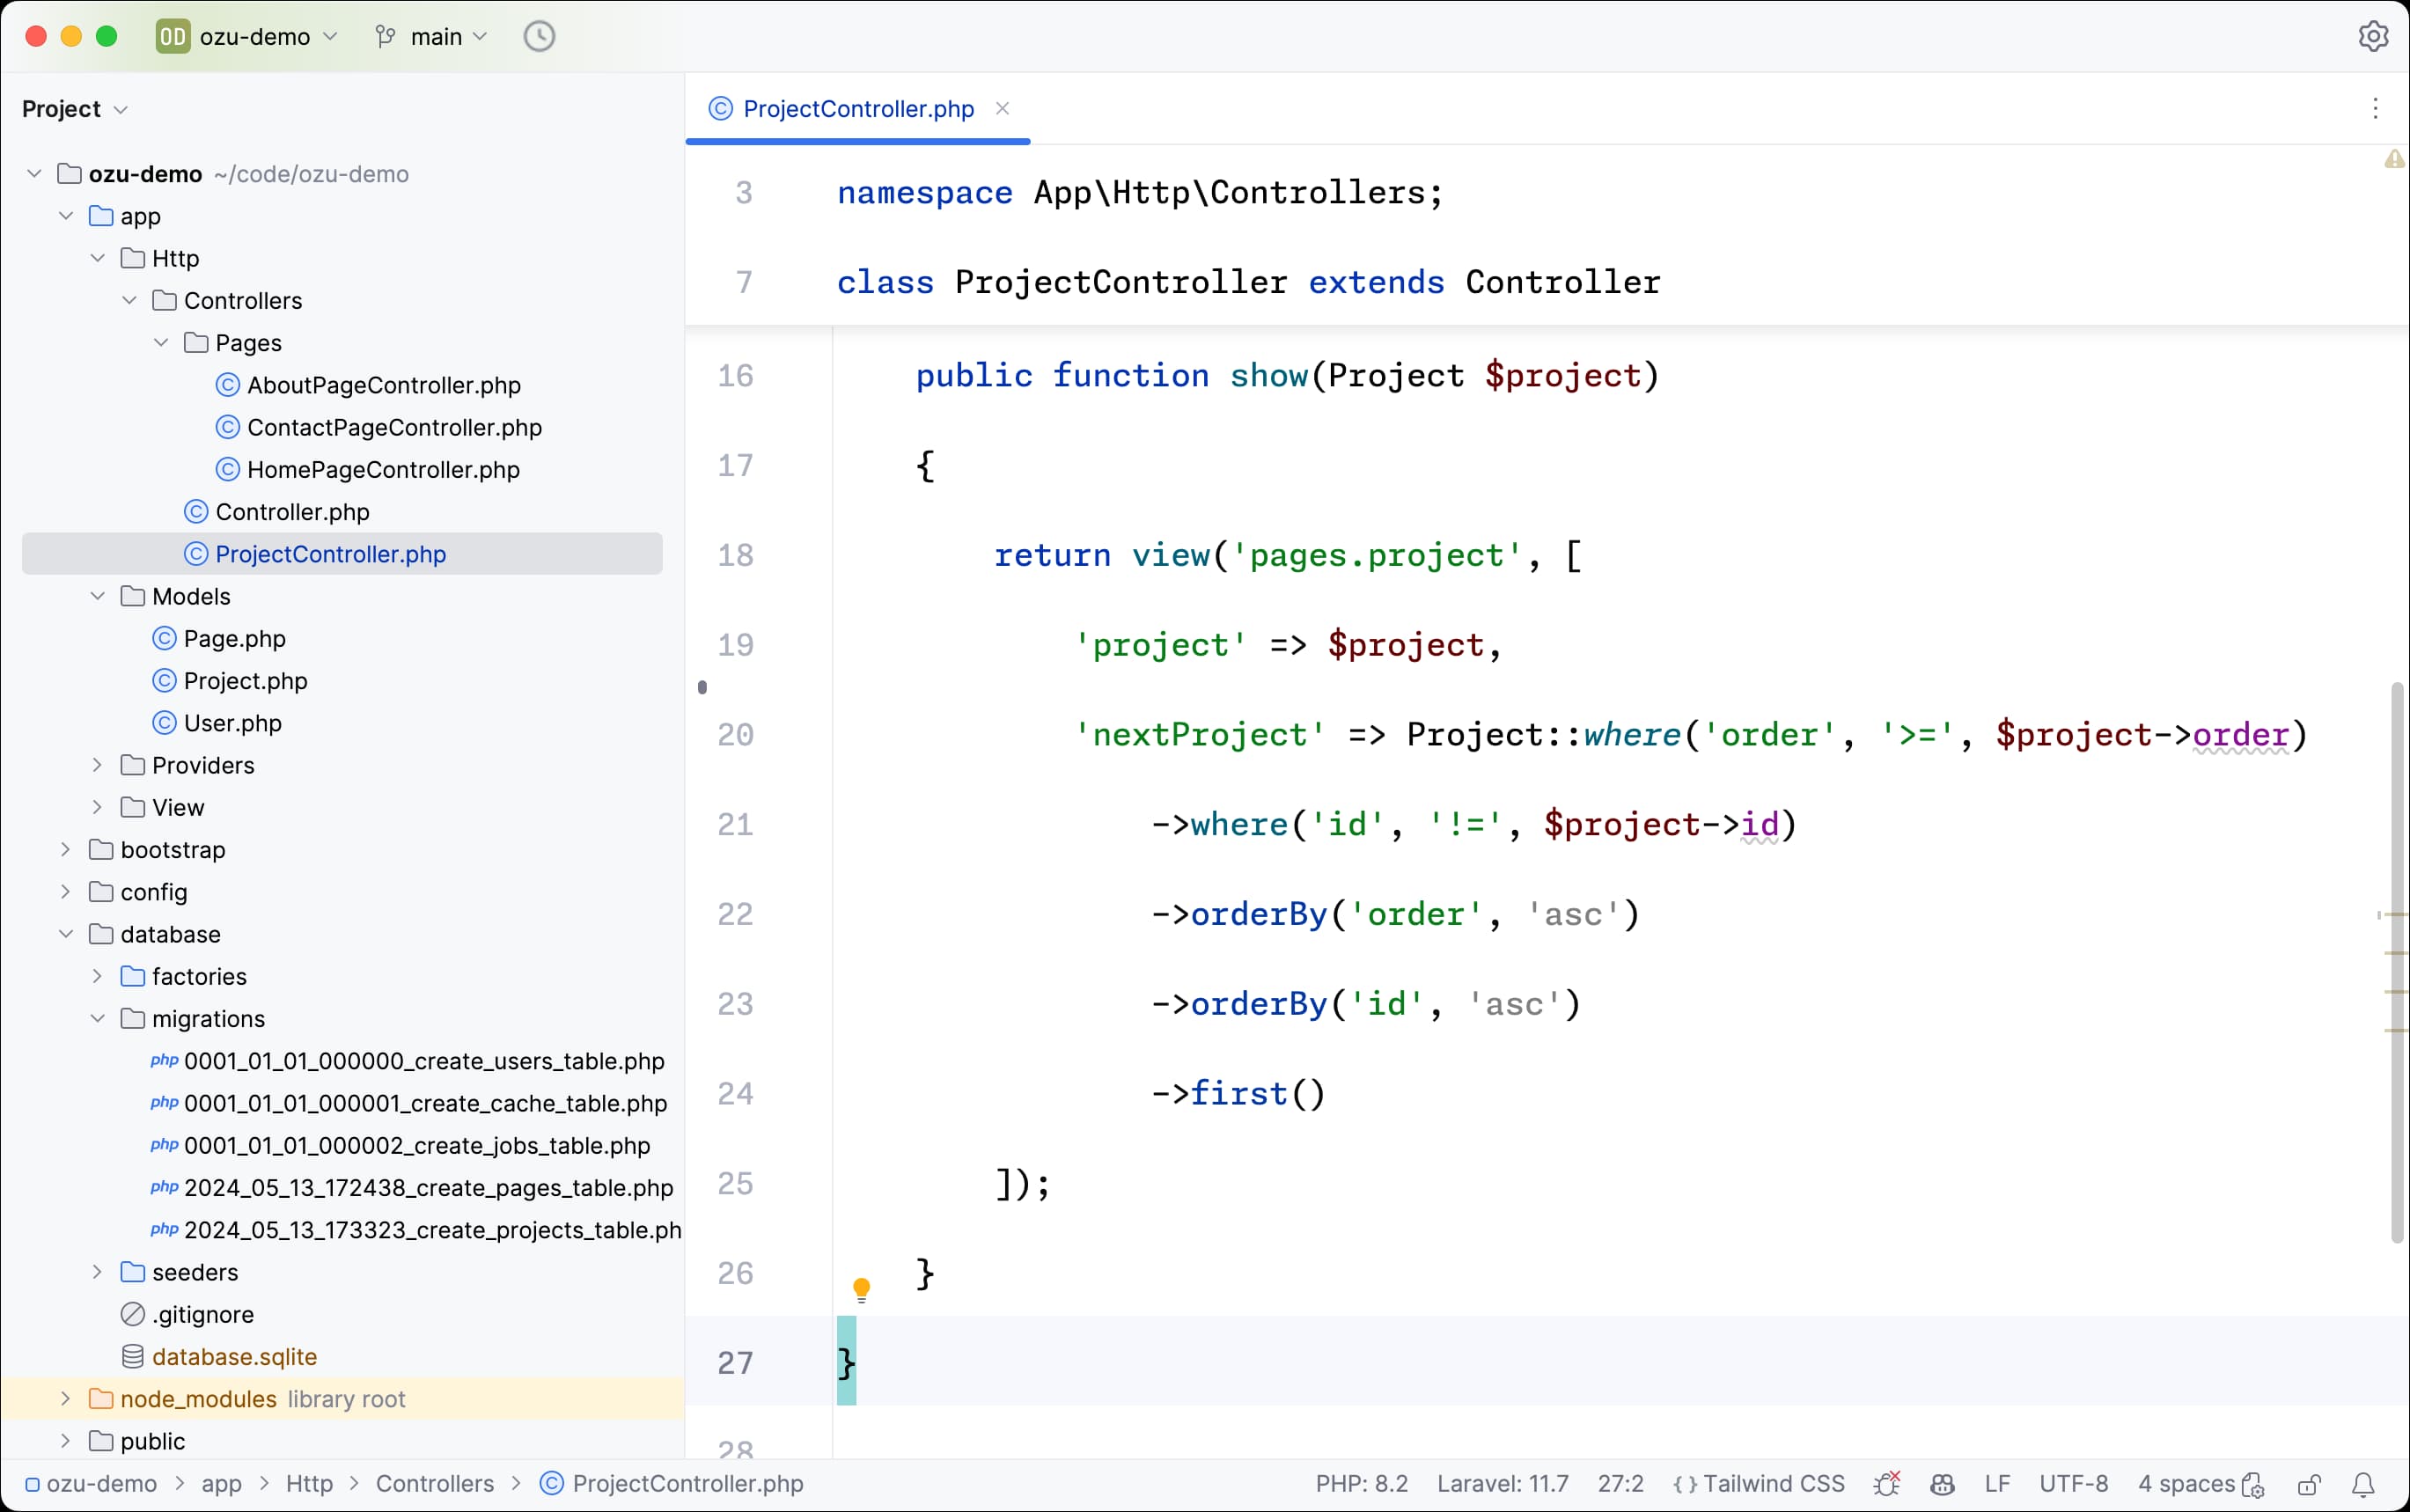The height and width of the screenshot is (1512, 2410).
Task: Click the recent history clock icon
Action: coord(539,37)
